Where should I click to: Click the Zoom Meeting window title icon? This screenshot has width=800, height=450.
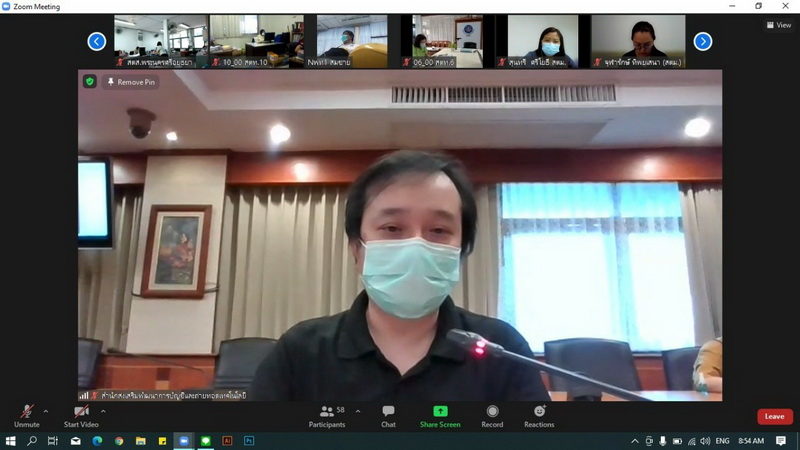pos(6,6)
